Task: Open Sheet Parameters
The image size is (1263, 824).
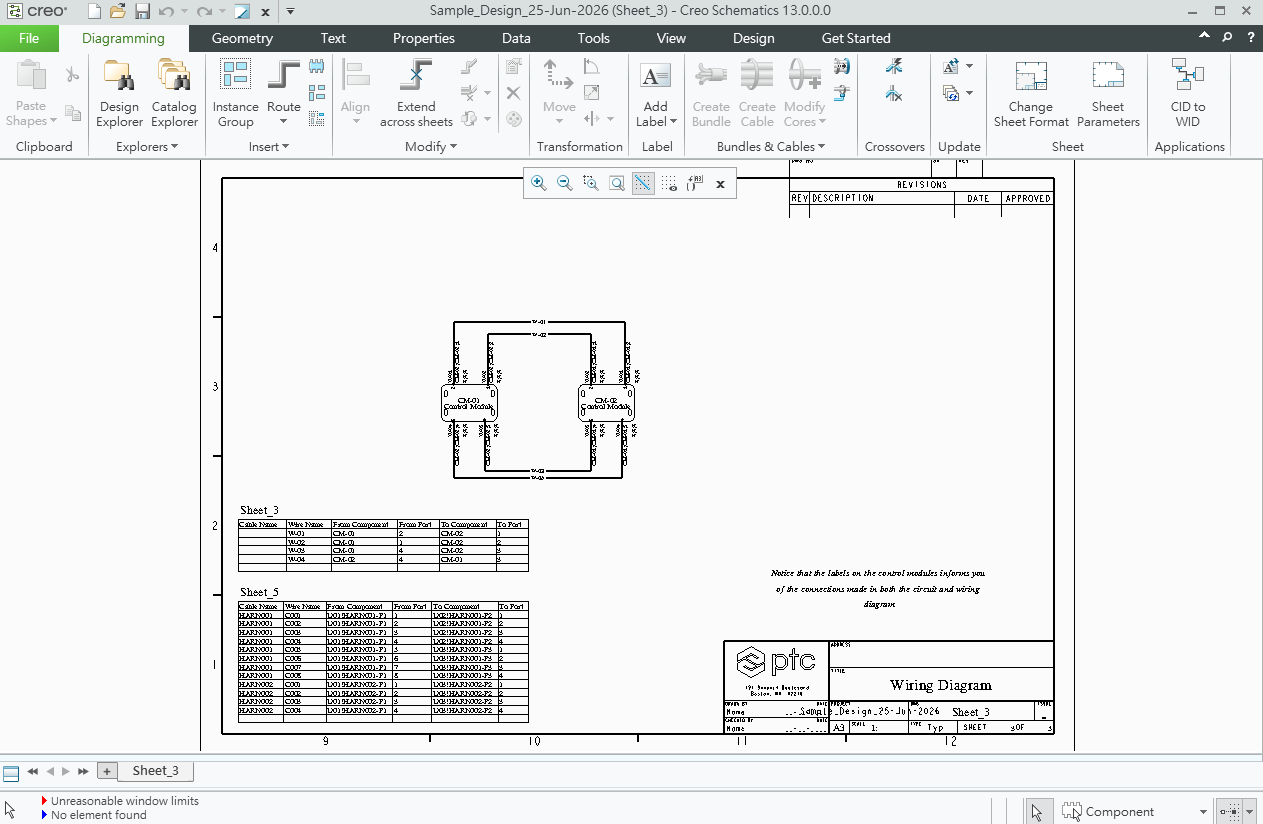Action: 1108,94
